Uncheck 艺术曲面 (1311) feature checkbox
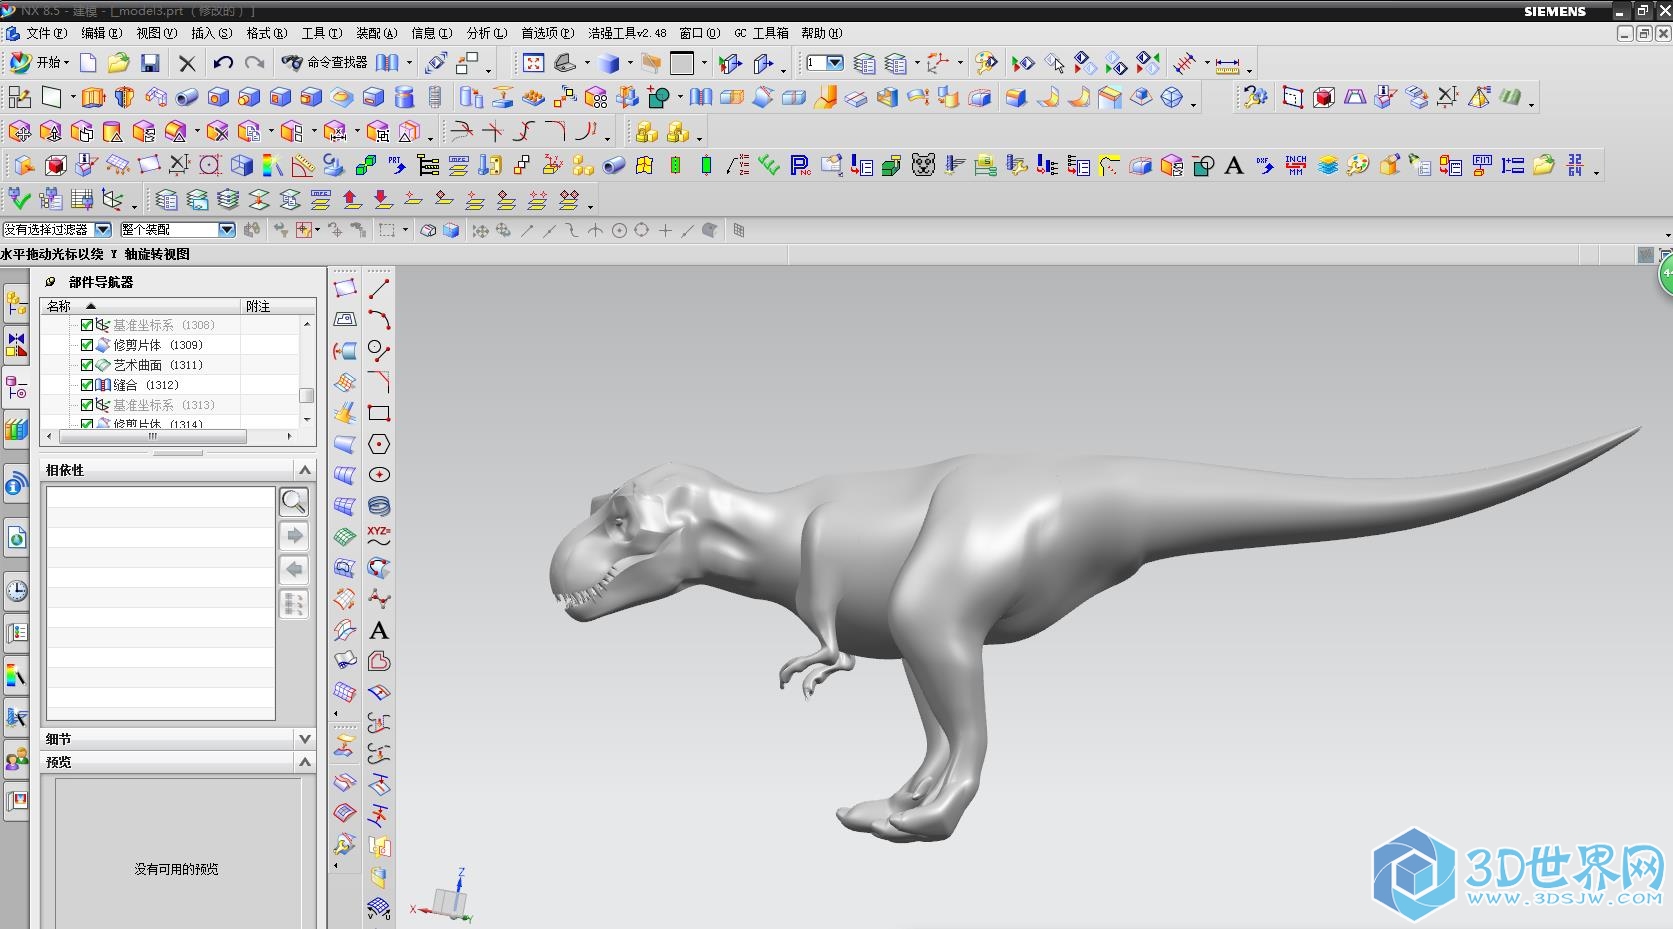The width and height of the screenshot is (1673, 929). [x=87, y=365]
